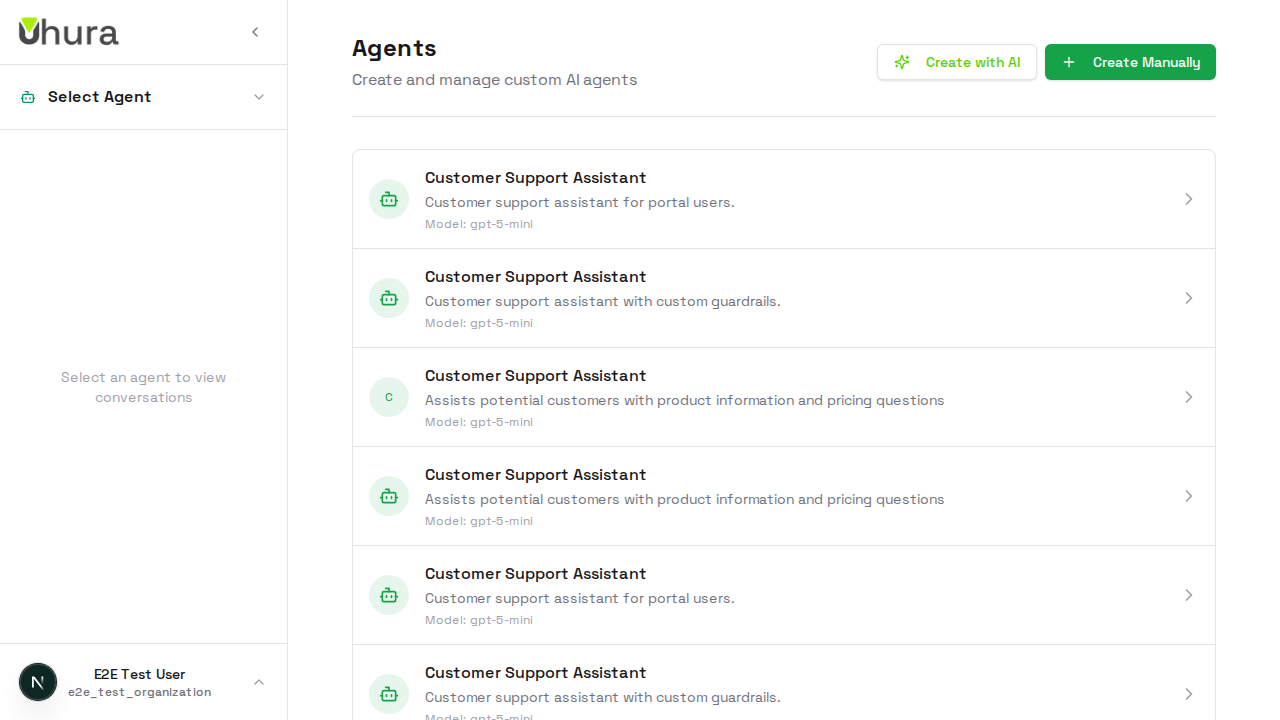Screen dimensions: 1280x720
Task: Select the robot icon on the first Customer Support Assistant
Action: 389,198
